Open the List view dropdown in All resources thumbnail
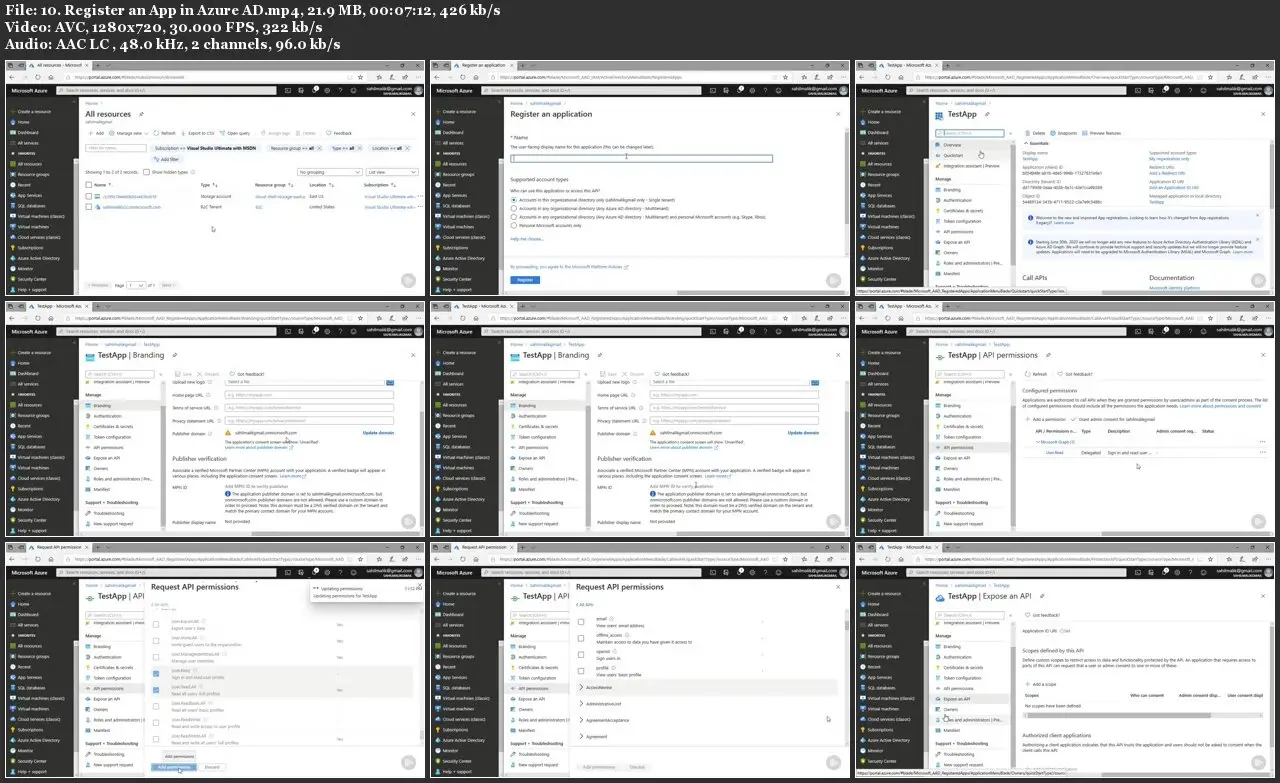 pyautogui.click(x=393, y=172)
